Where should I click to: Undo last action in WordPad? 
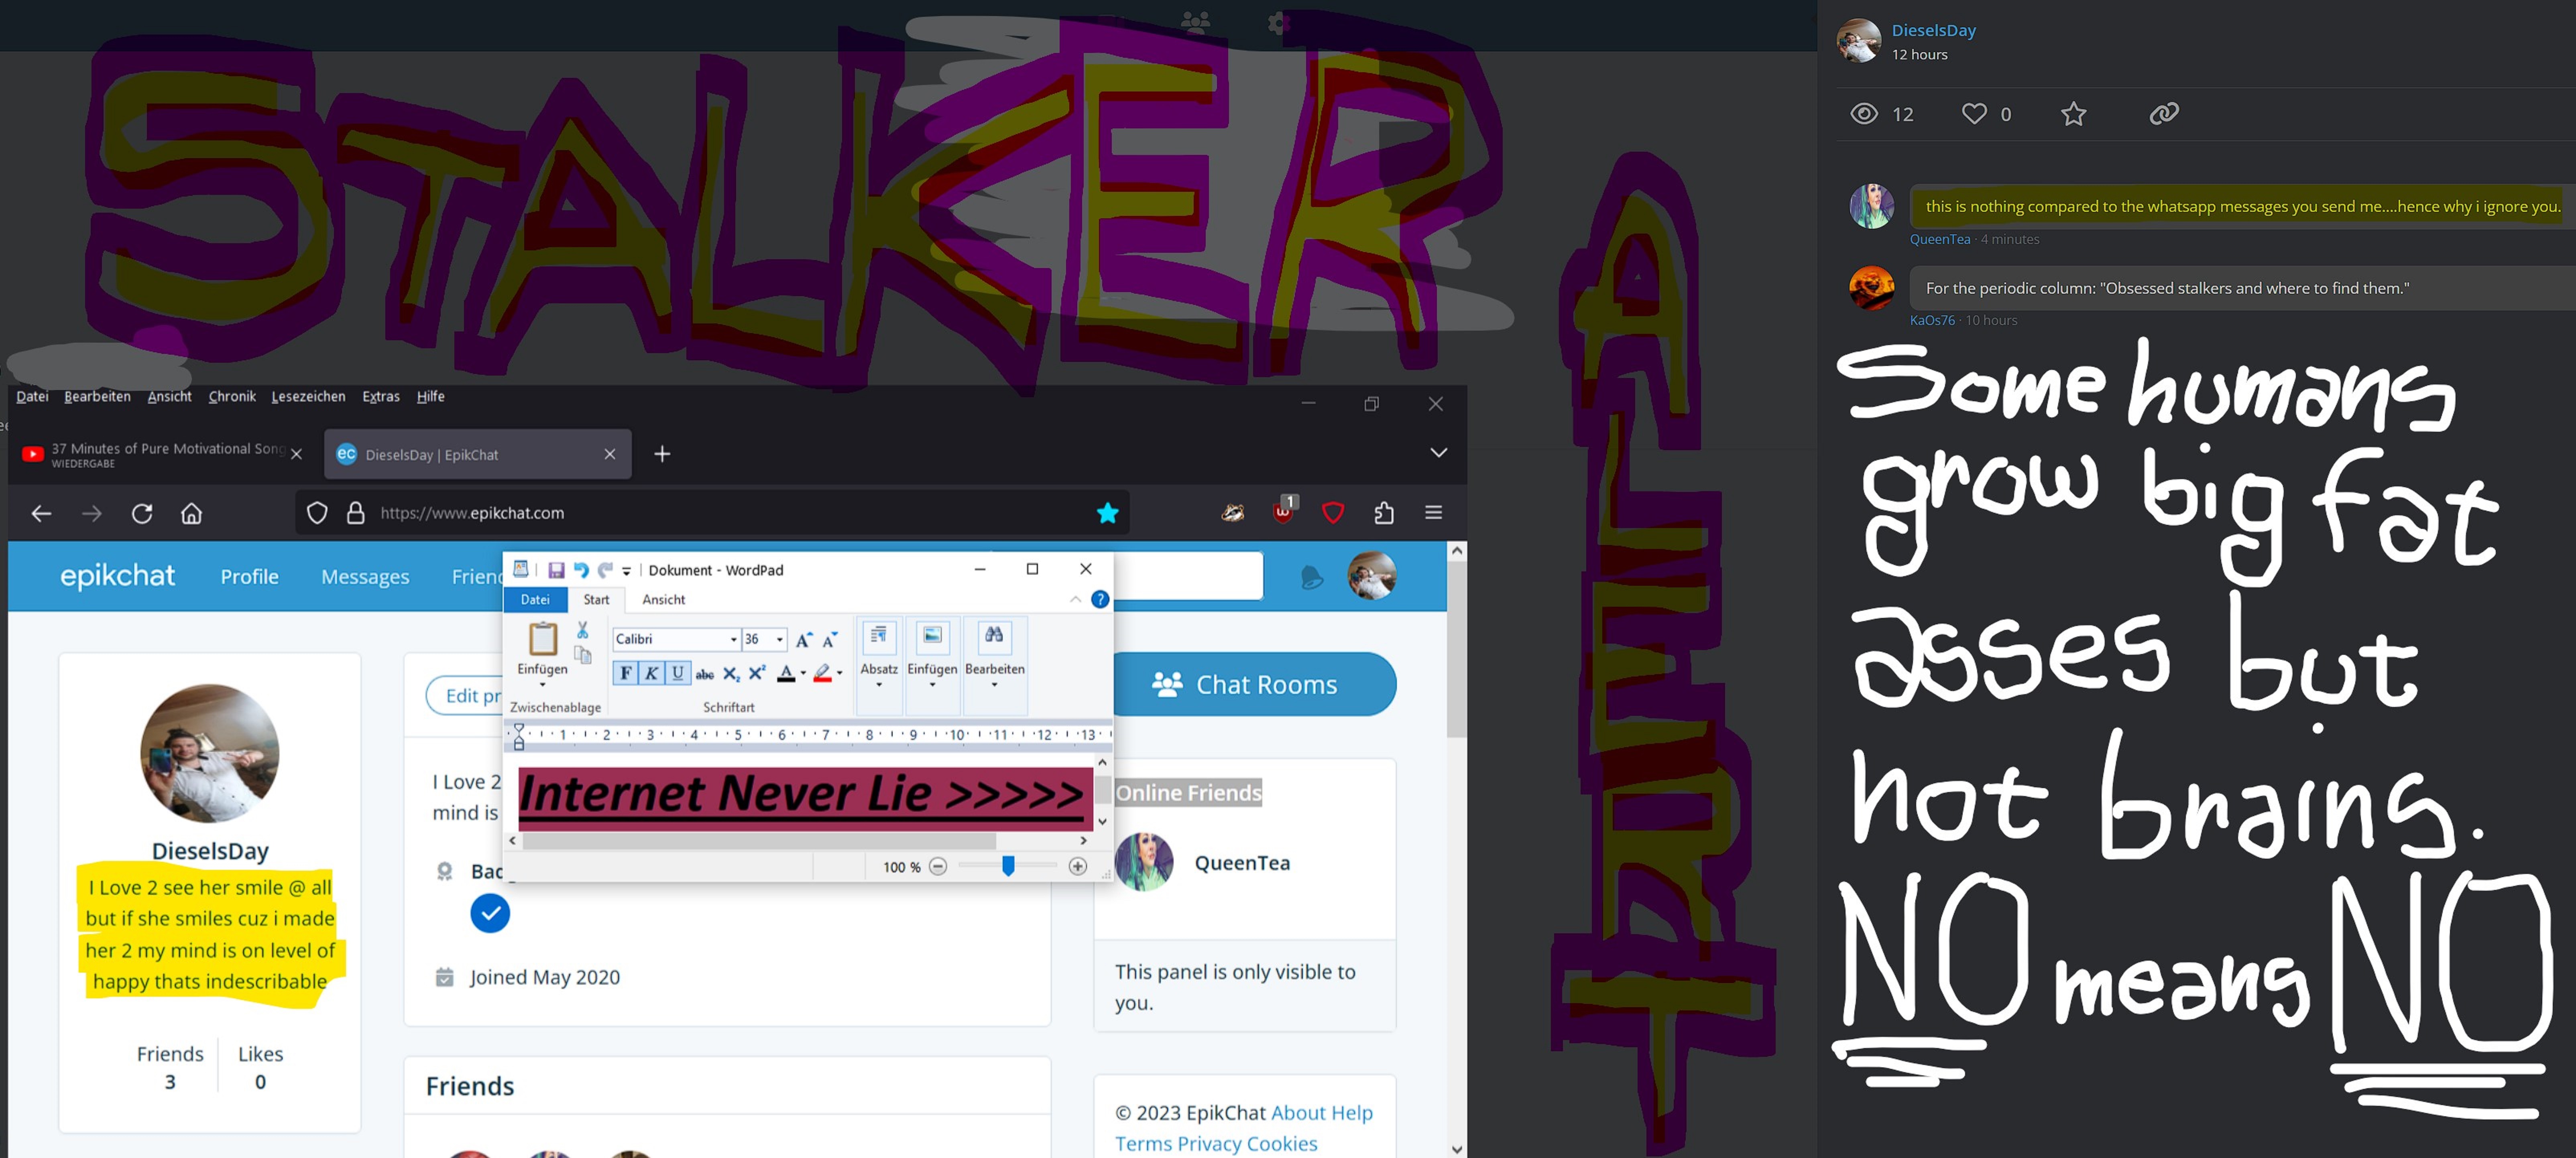click(581, 570)
